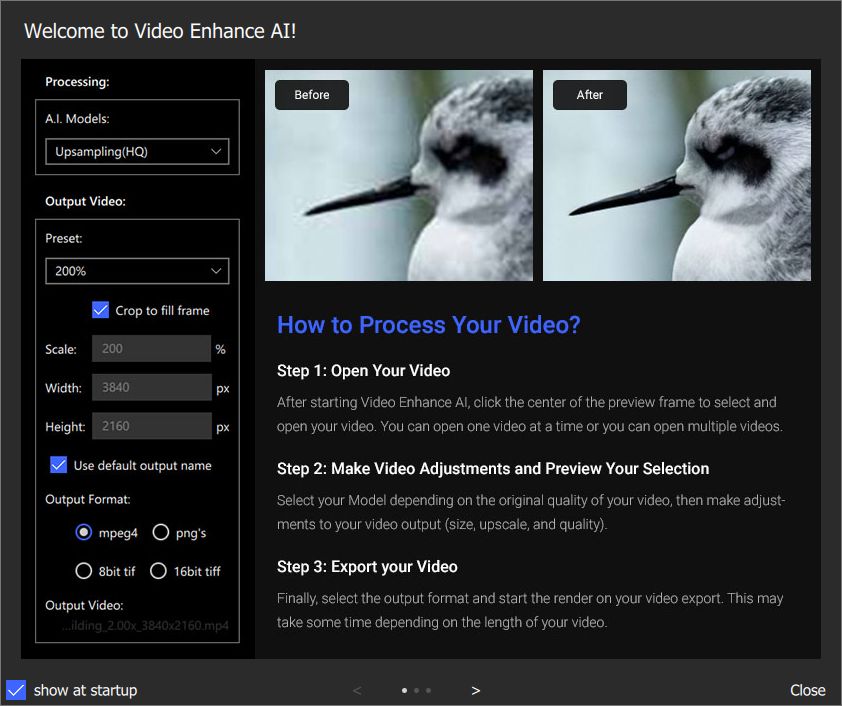Click the previous page arrow

click(x=357, y=690)
